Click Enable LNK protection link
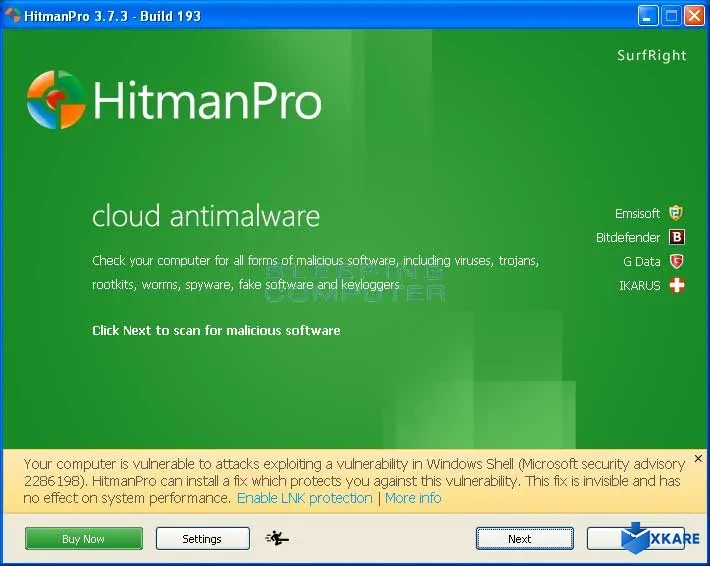Image resolution: width=710 pixels, height=566 pixels. 305,498
